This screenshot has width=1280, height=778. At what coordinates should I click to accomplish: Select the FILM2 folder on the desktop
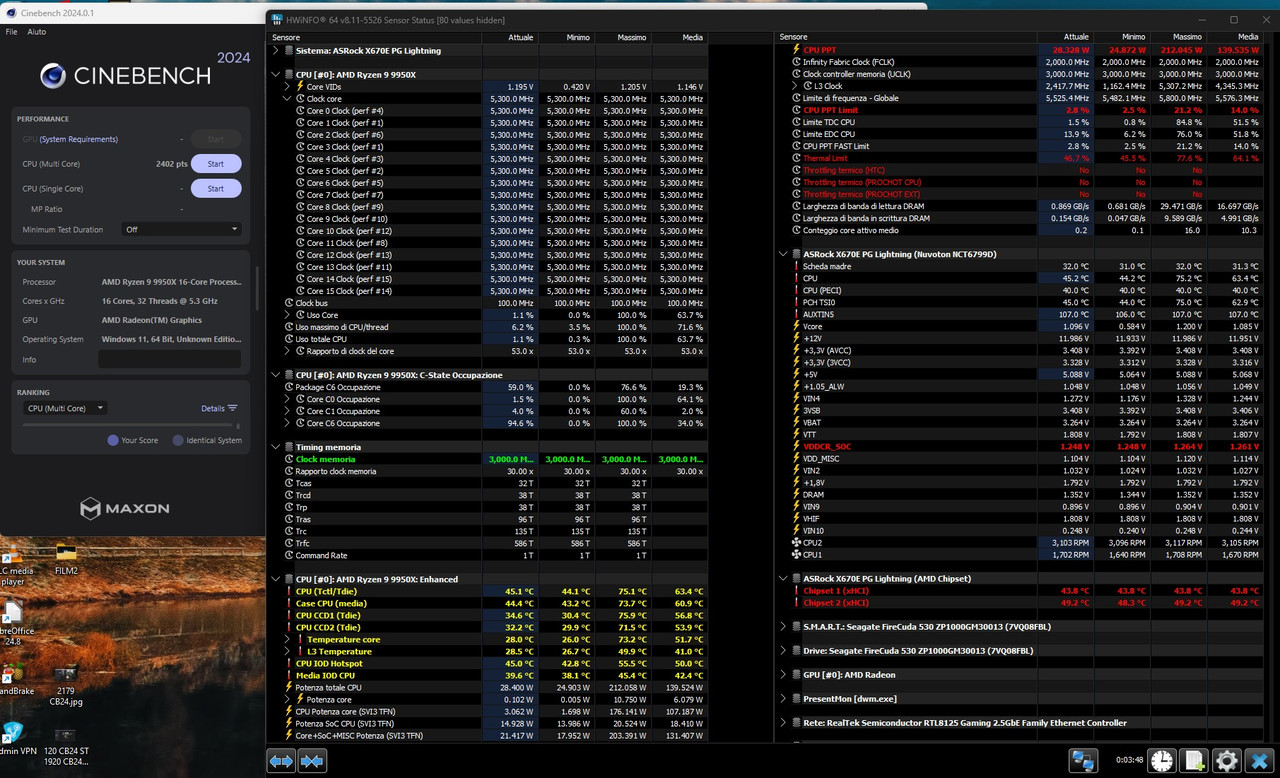point(66,560)
